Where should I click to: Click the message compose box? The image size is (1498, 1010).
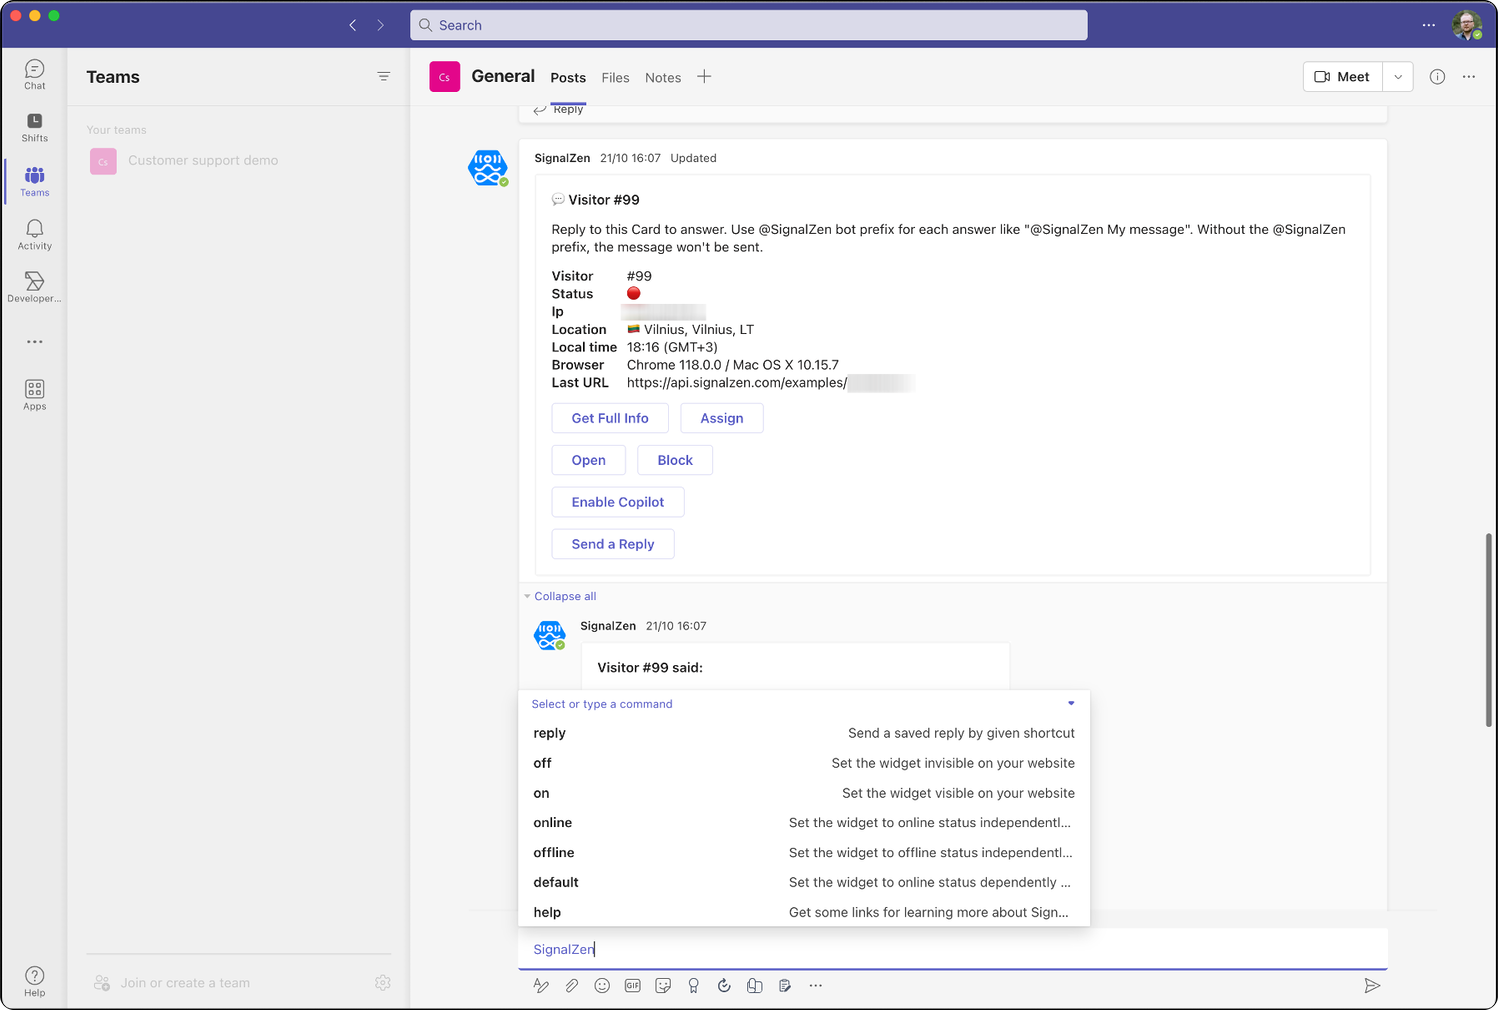click(x=952, y=949)
